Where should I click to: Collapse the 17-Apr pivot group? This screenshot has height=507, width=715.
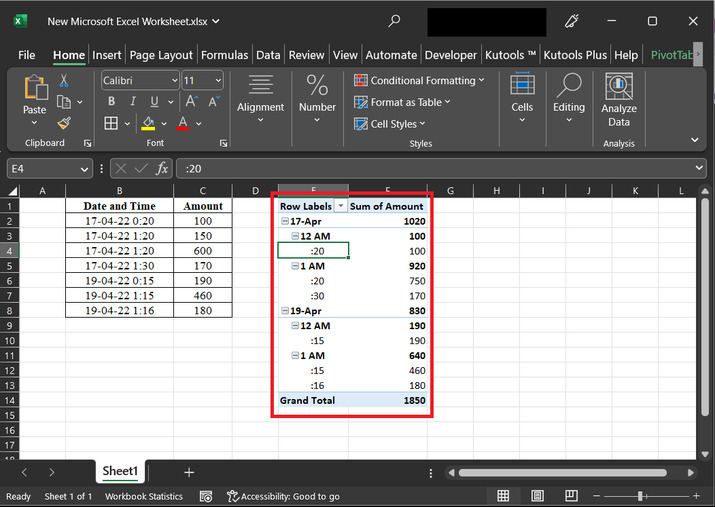click(285, 221)
